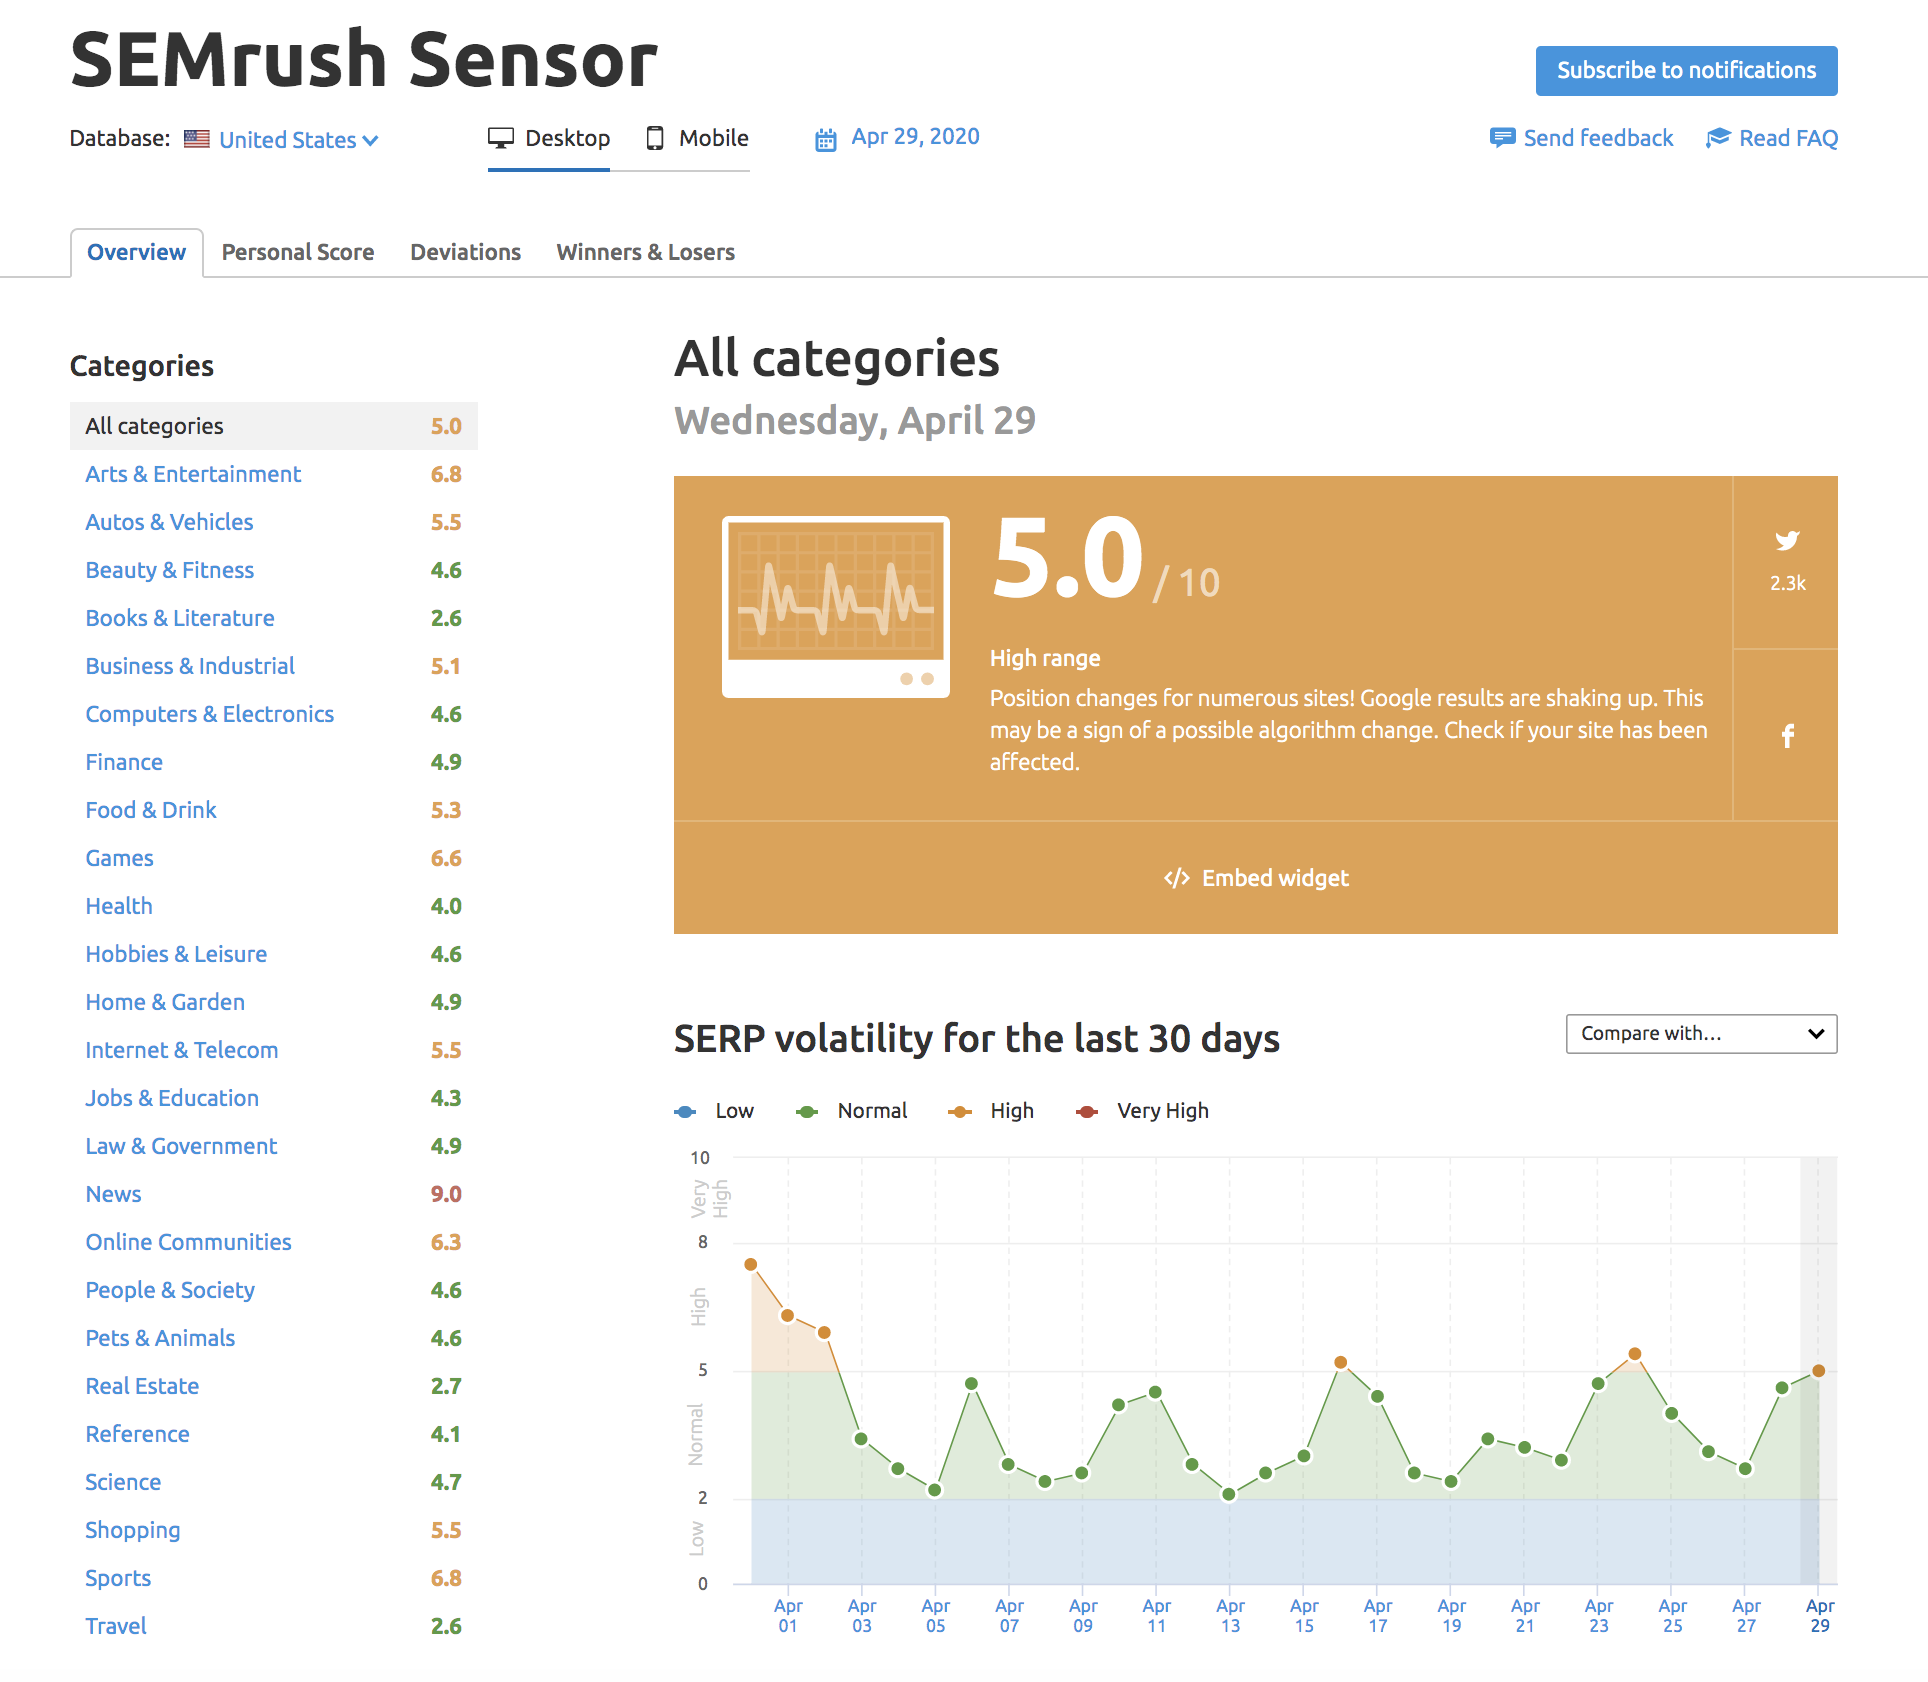Screen dimensions: 1928x1682
Task: Open the Home & Garden category
Action: pos(165,1002)
